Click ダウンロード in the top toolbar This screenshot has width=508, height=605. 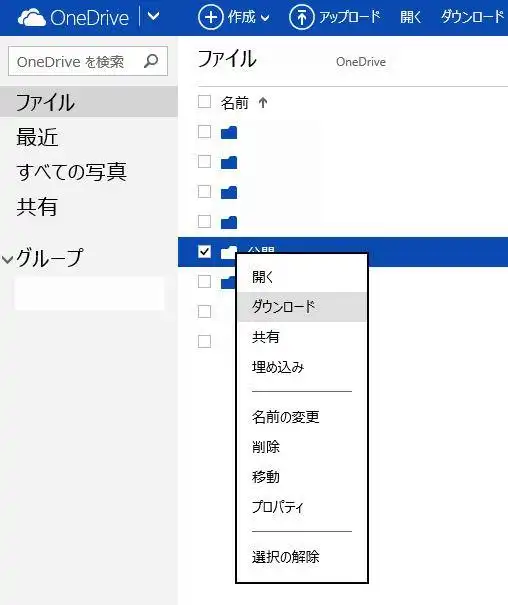[x=472, y=17]
